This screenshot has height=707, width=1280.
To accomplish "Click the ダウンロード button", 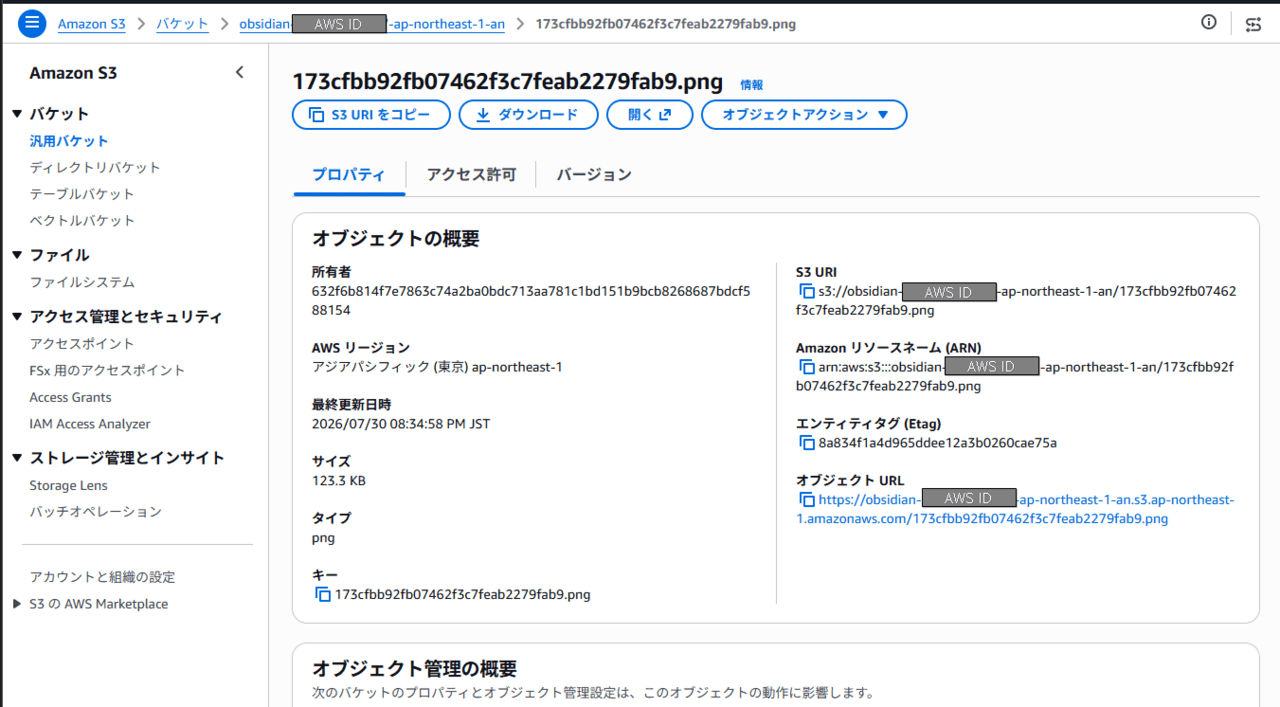I will click(x=528, y=115).
